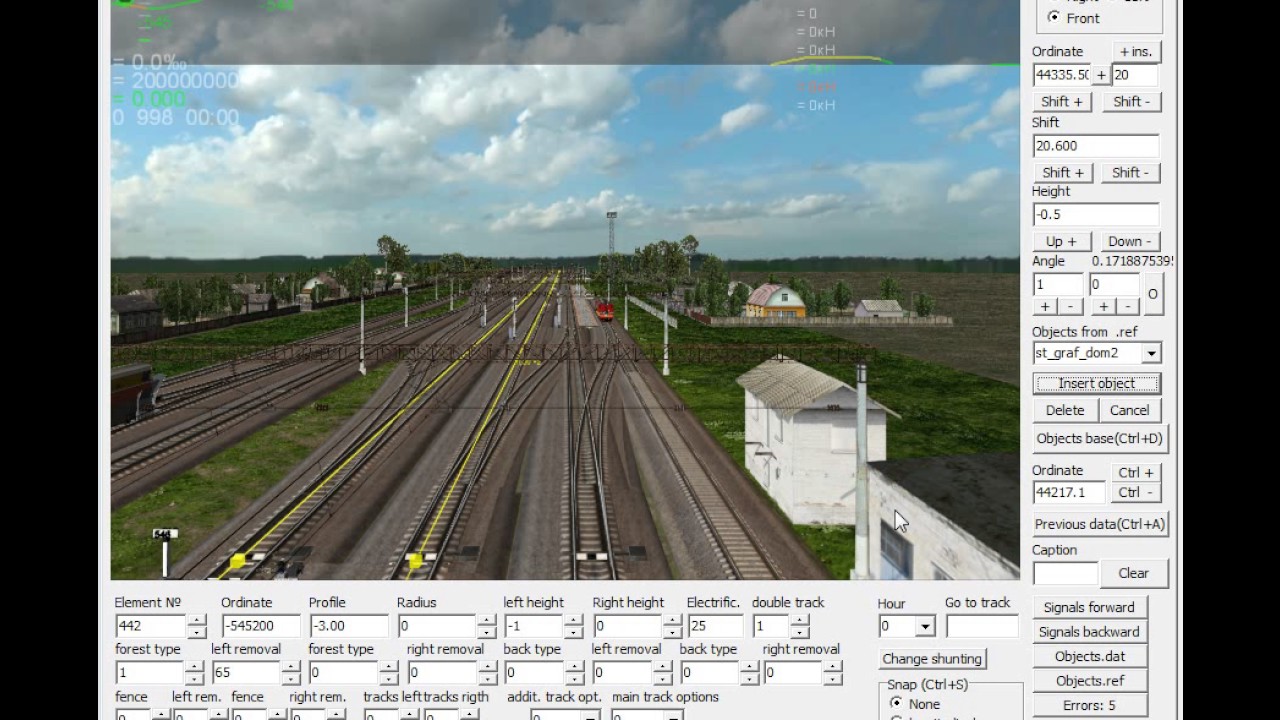The width and height of the screenshot is (1280, 720).
Task: Click the Signals forward button
Action: [x=1089, y=607]
